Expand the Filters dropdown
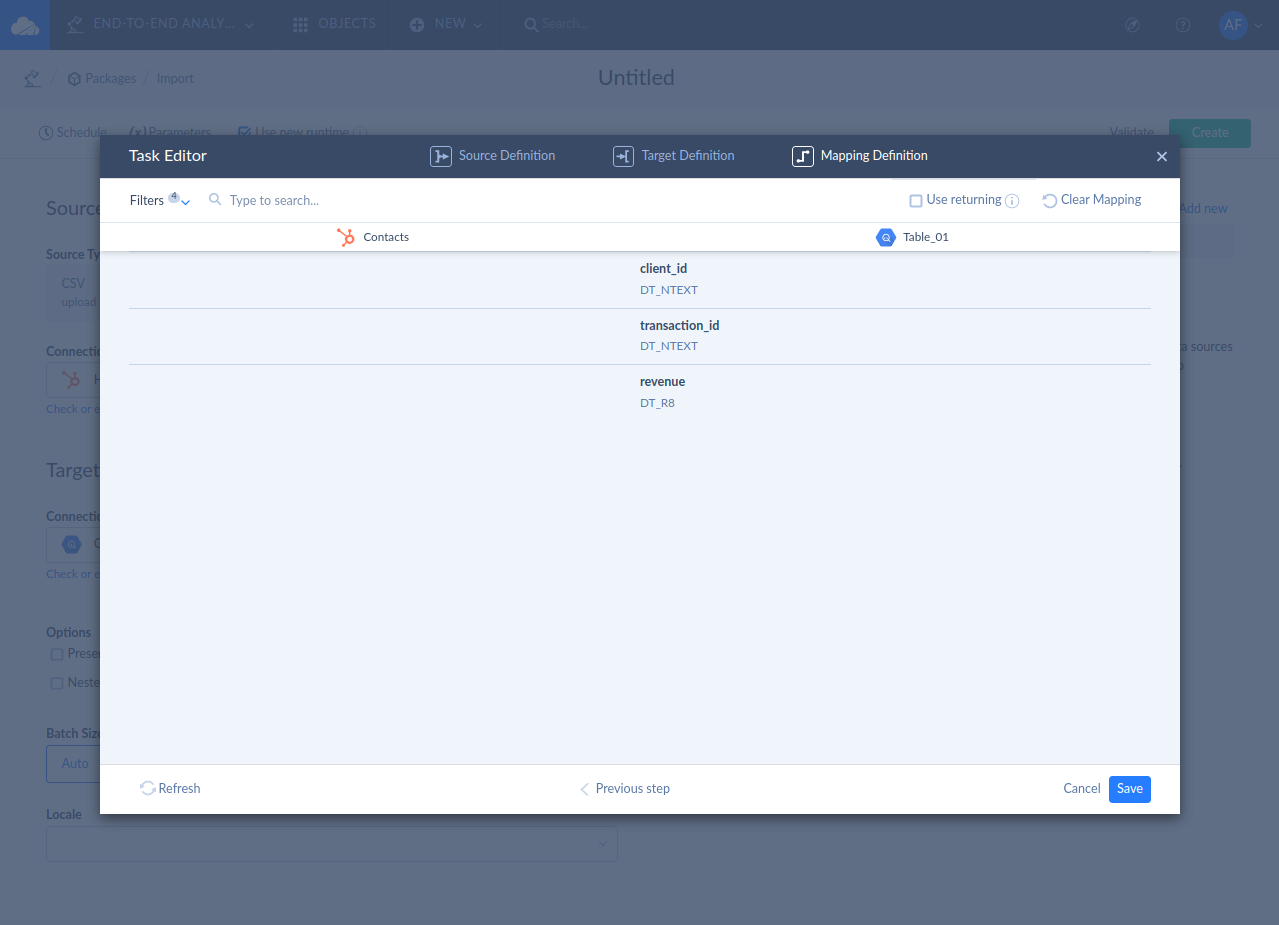The width and height of the screenshot is (1279, 925). tap(160, 200)
